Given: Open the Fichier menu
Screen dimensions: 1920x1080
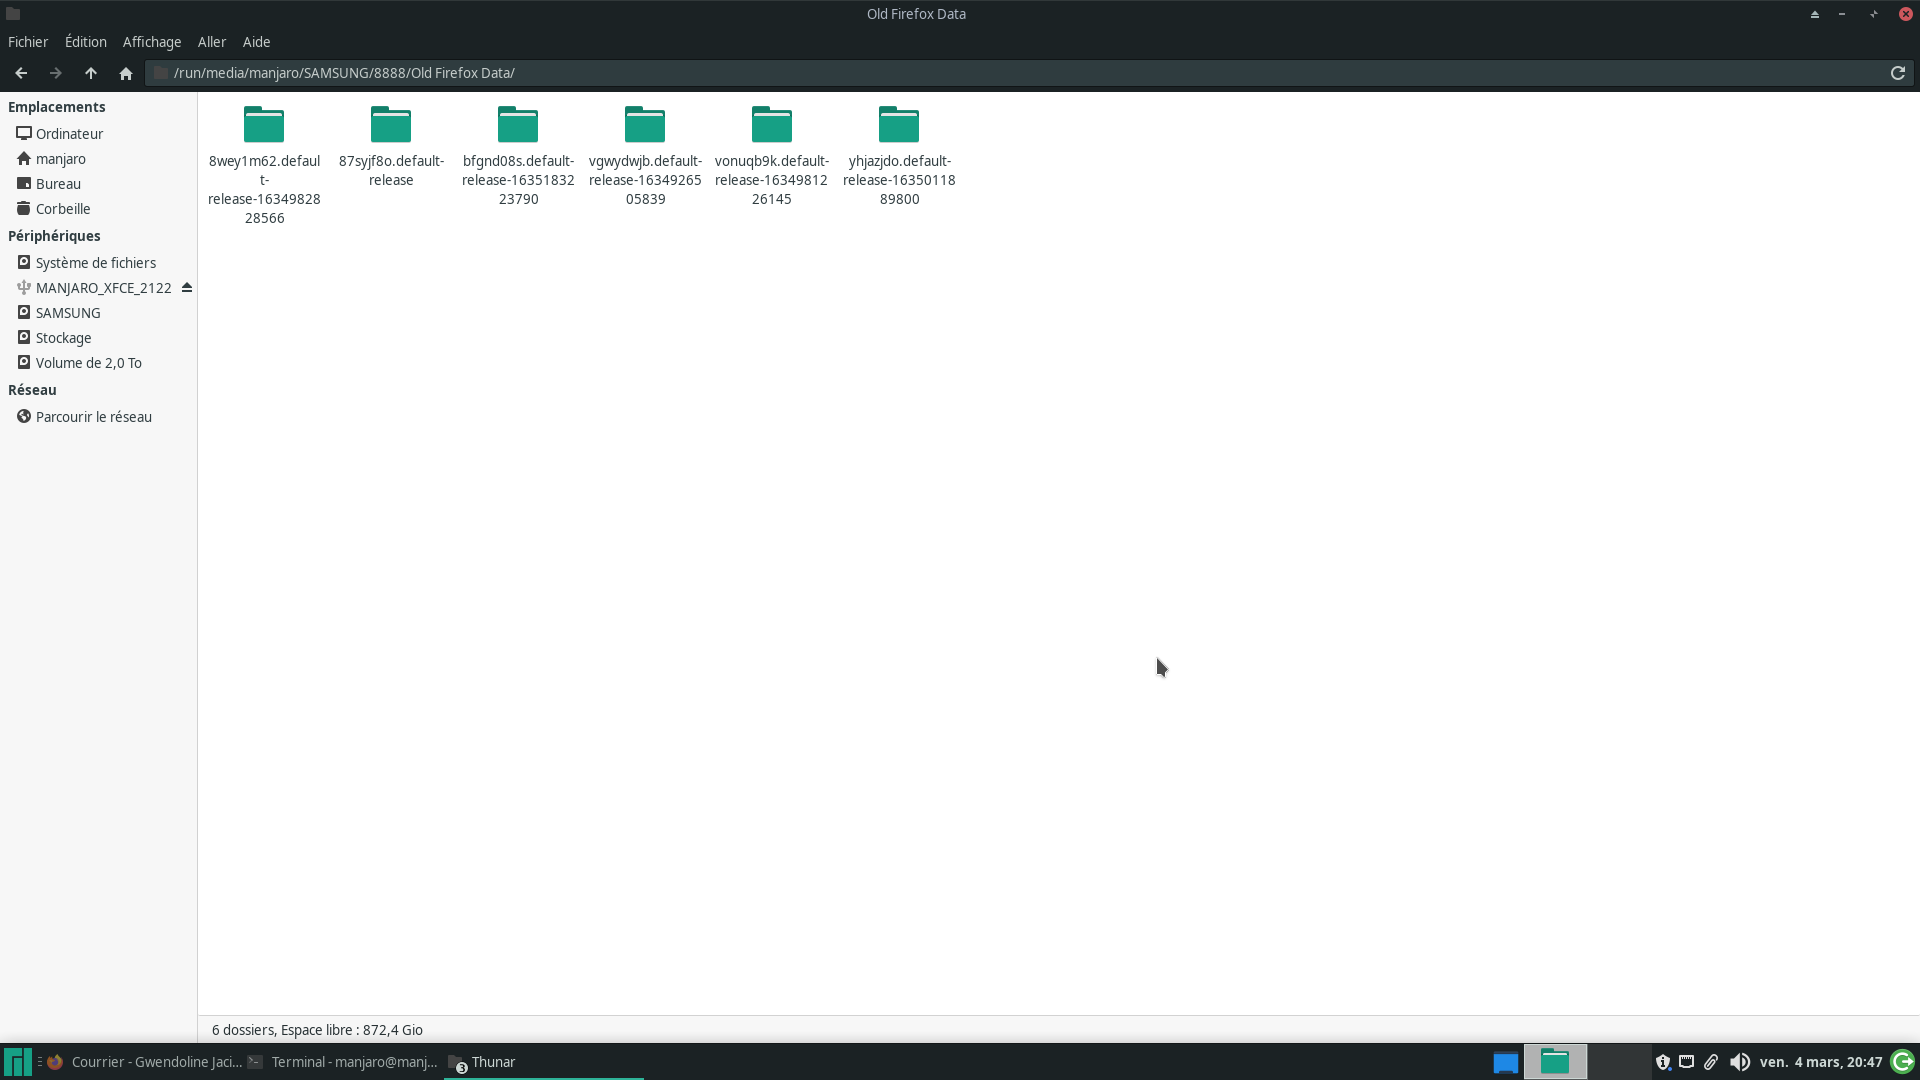Looking at the screenshot, I should pos(28,42).
